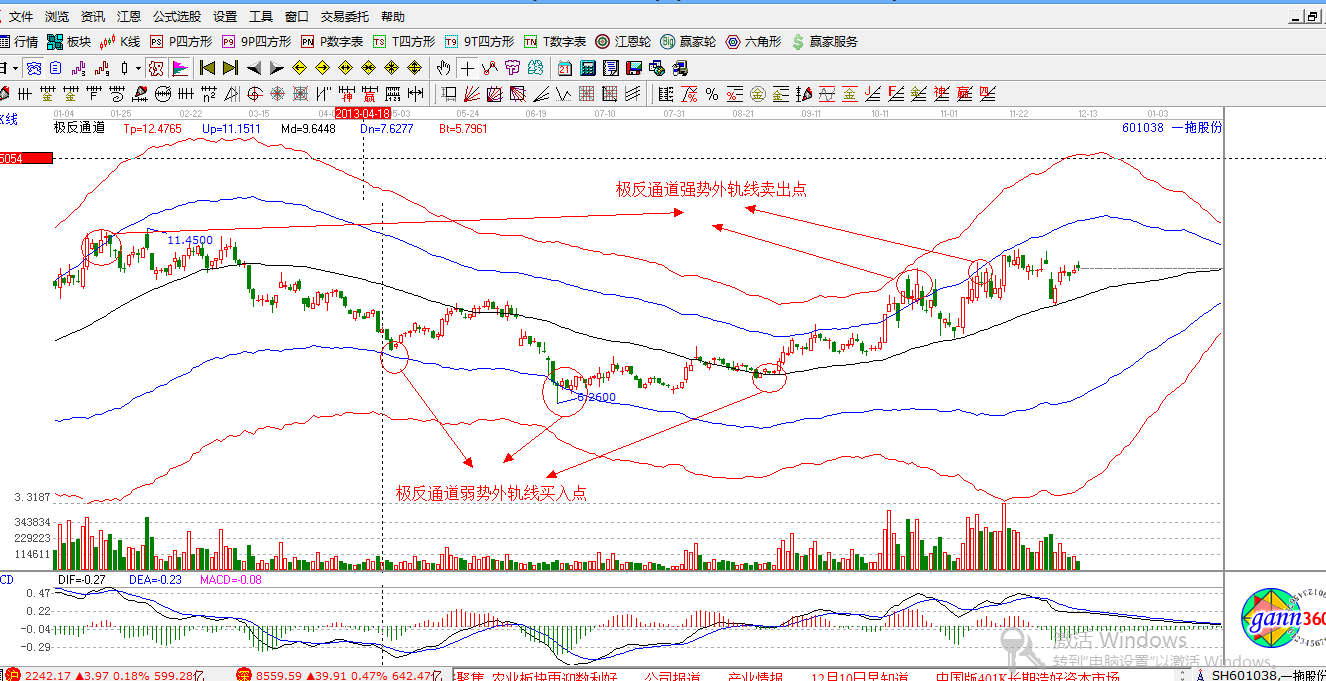The height and width of the screenshot is (681, 1326).
Task: Jump to first bar with skip-to-start icon
Action: click(x=207, y=68)
